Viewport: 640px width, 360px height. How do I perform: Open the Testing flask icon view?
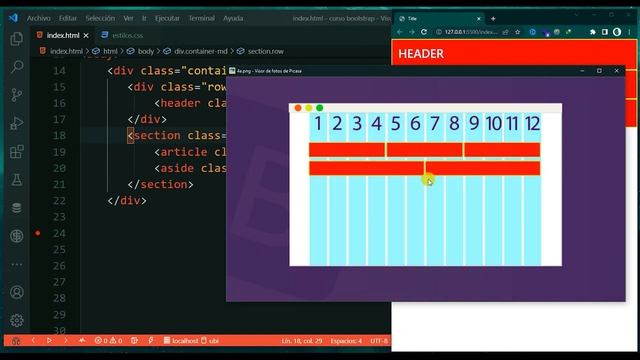(17, 180)
